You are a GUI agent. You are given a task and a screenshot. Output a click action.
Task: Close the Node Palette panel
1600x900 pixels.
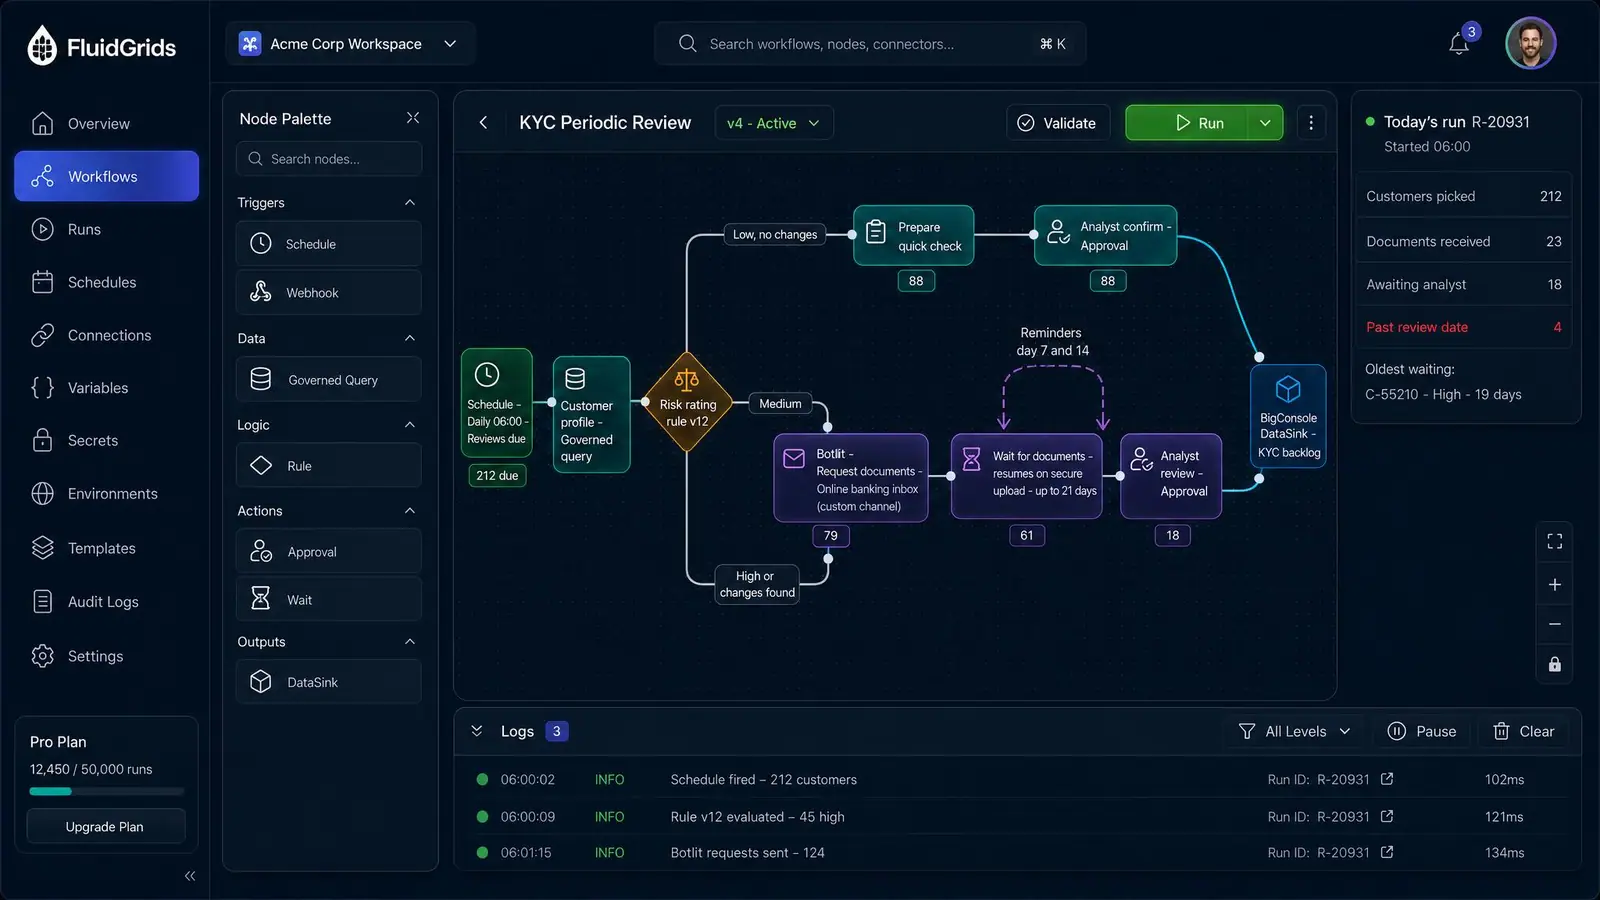(413, 118)
